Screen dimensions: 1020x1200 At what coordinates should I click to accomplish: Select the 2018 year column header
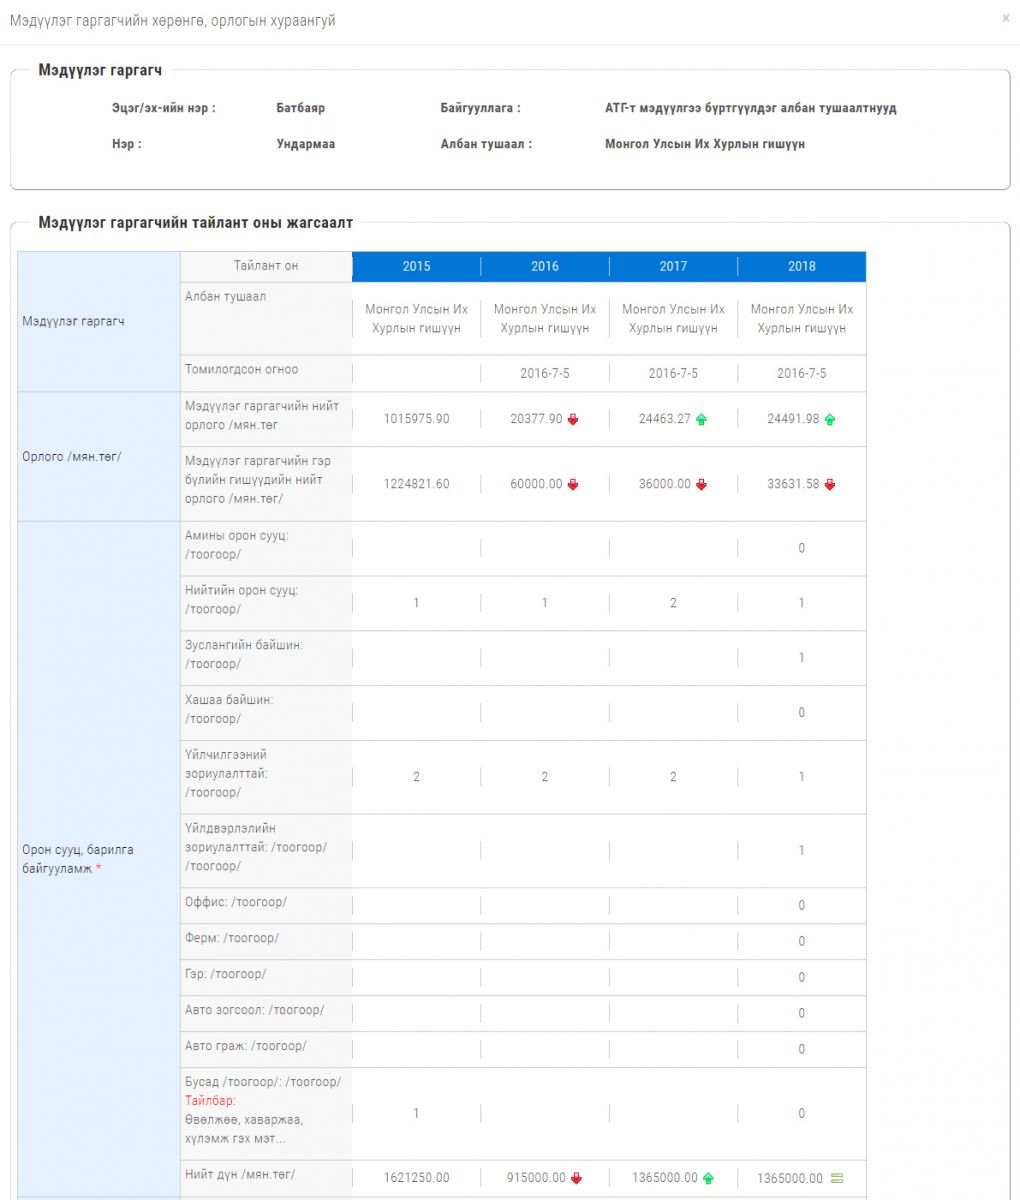(801, 266)
